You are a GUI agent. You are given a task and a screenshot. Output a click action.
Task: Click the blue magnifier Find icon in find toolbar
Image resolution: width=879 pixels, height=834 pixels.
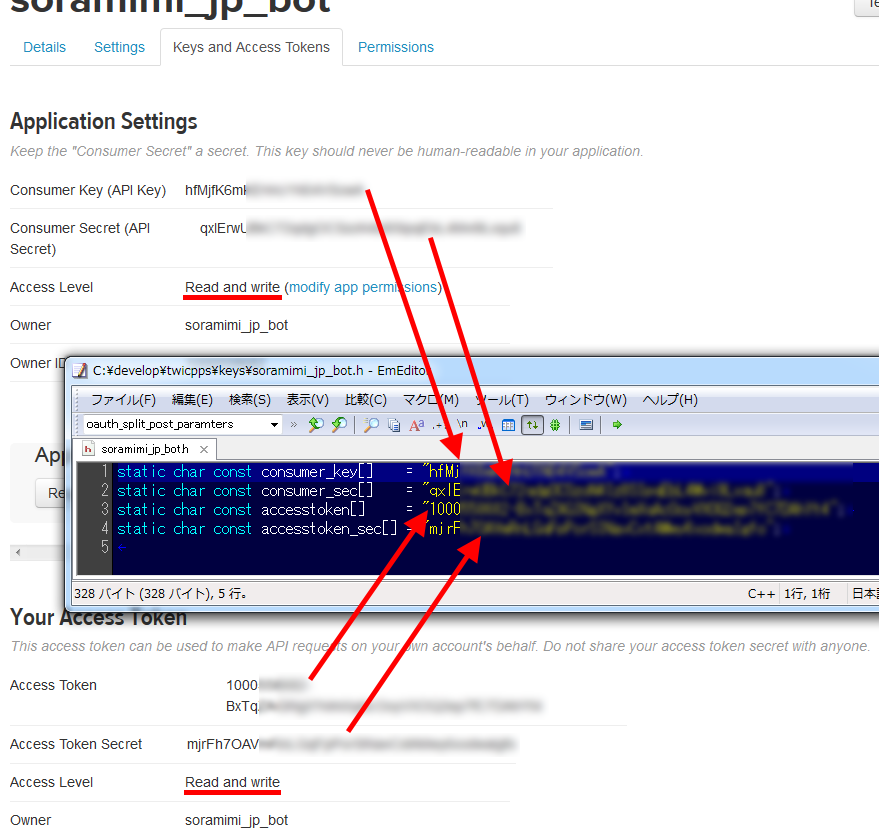click(371, 425)
